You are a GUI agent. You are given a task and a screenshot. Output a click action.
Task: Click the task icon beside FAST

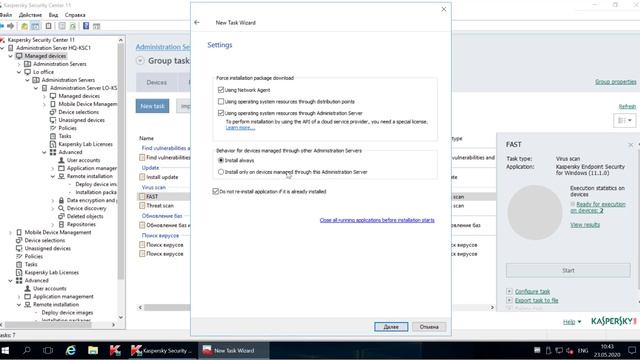coord(142,197)
